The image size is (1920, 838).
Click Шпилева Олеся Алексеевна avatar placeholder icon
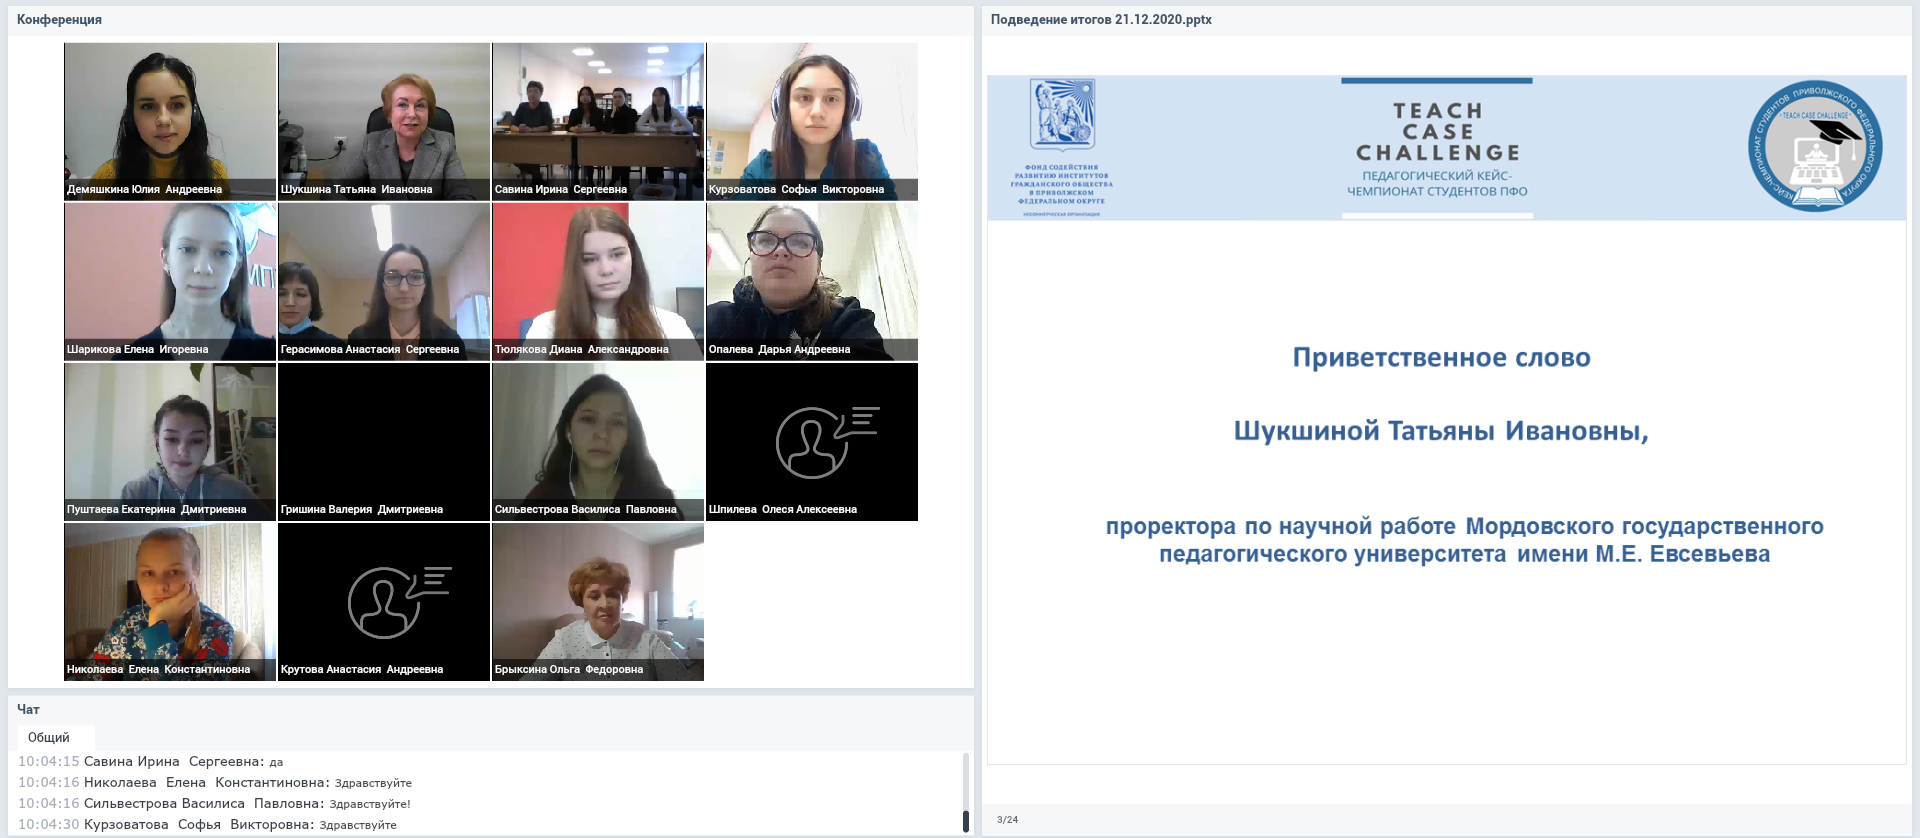pyautogui.click(x=827, y=442)
